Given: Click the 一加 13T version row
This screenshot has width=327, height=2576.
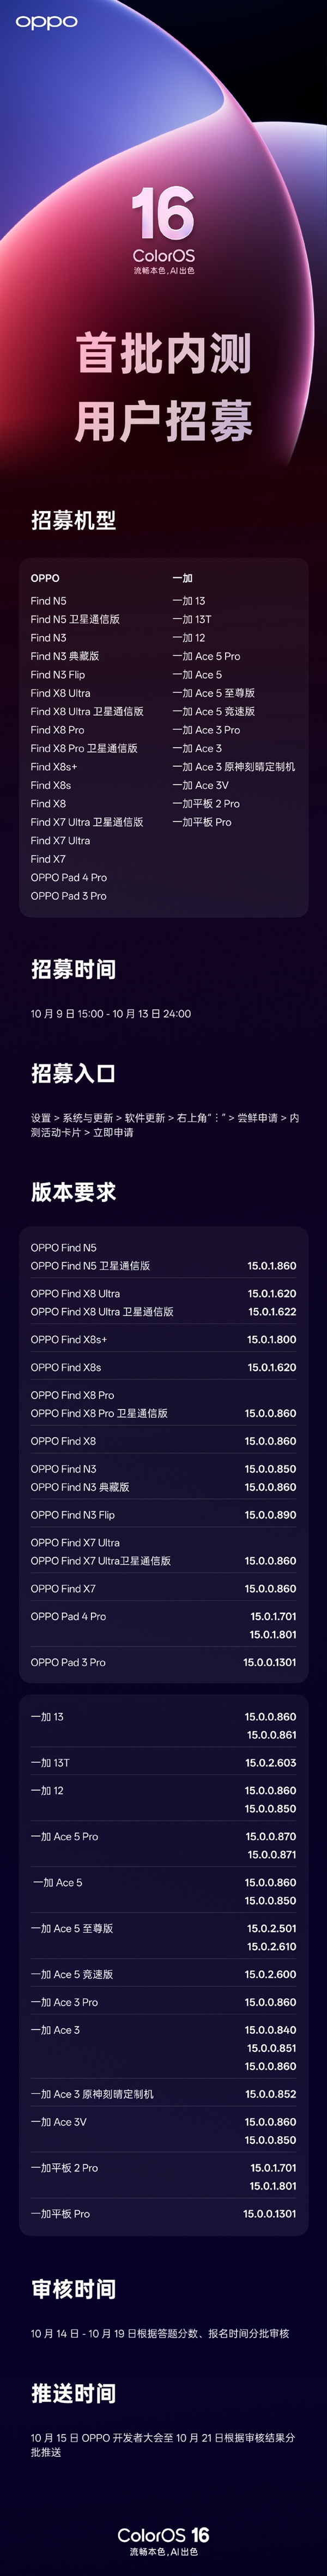Looking at the screenshot, I should [163, 1763].
